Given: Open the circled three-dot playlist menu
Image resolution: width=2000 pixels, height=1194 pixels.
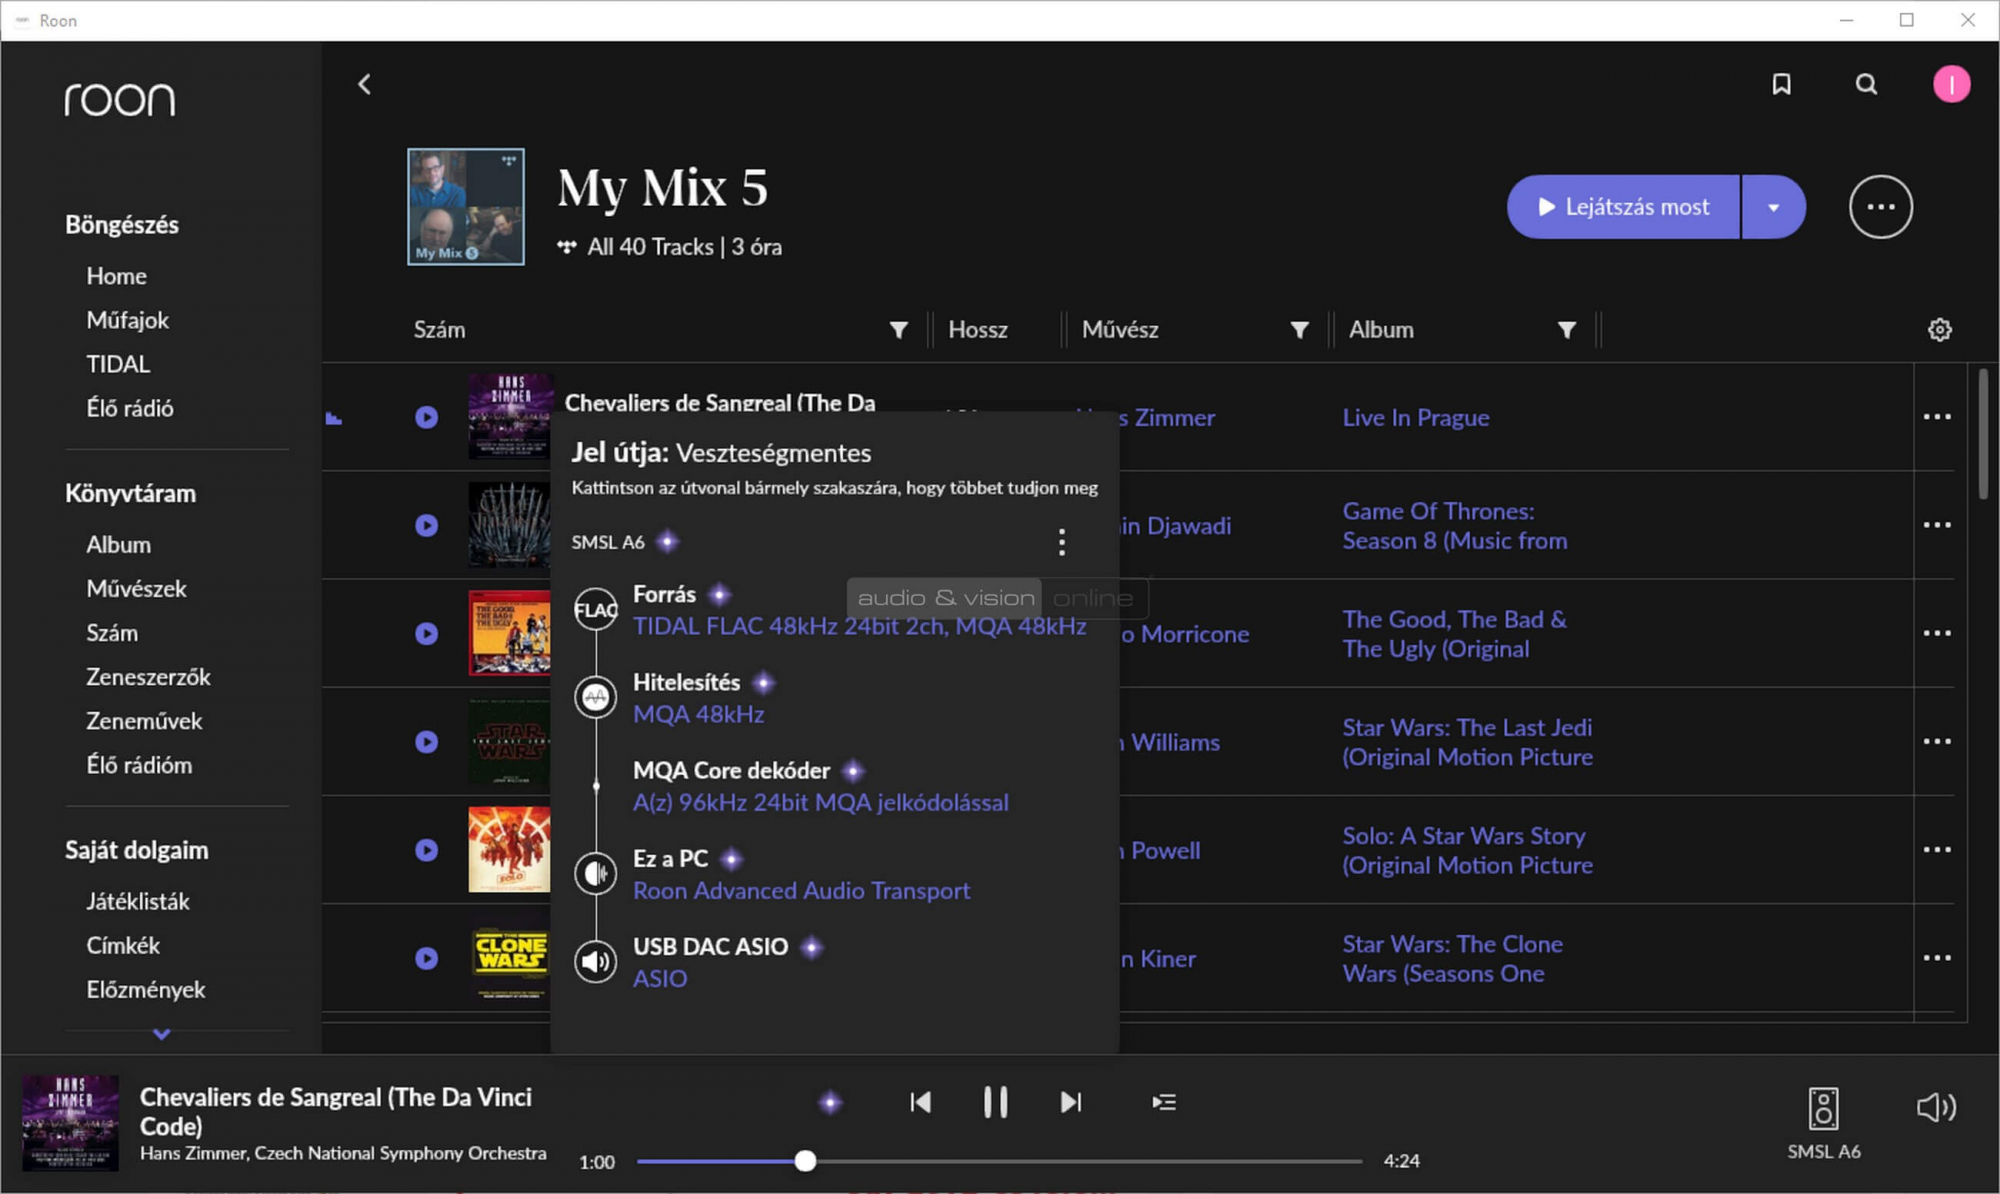Looking at the screenshot, I should click(x=1880, y=207).
